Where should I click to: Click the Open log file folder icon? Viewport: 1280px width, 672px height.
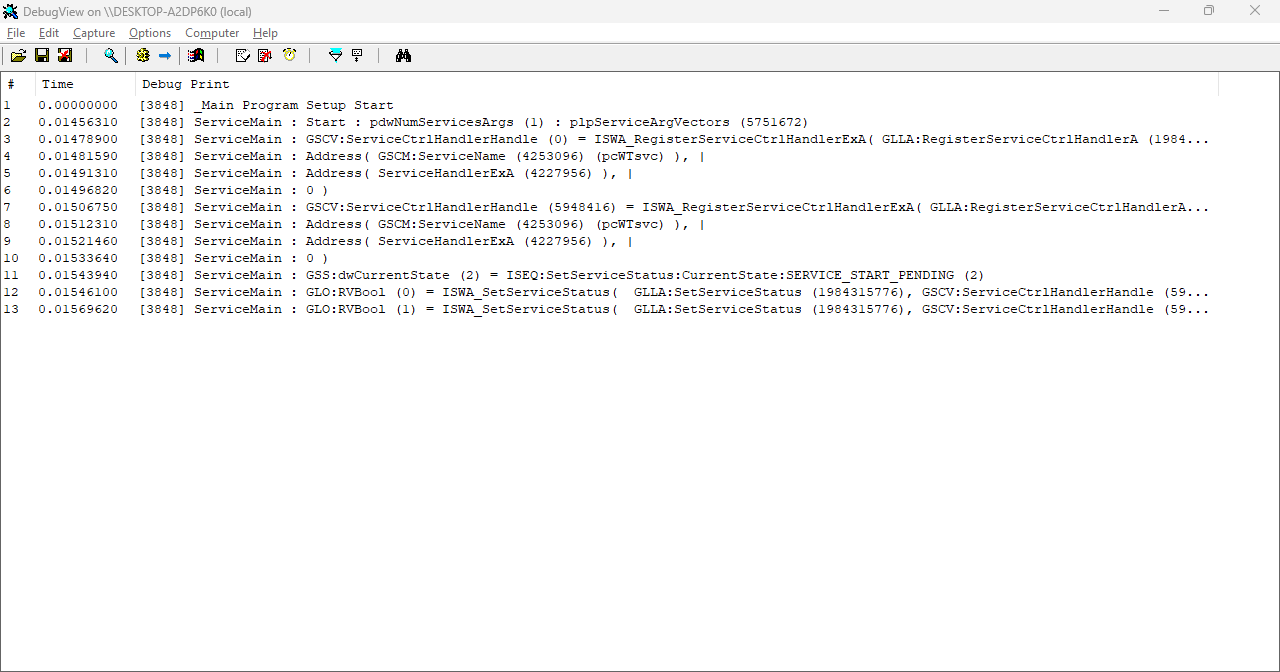(x=18, y=56)
